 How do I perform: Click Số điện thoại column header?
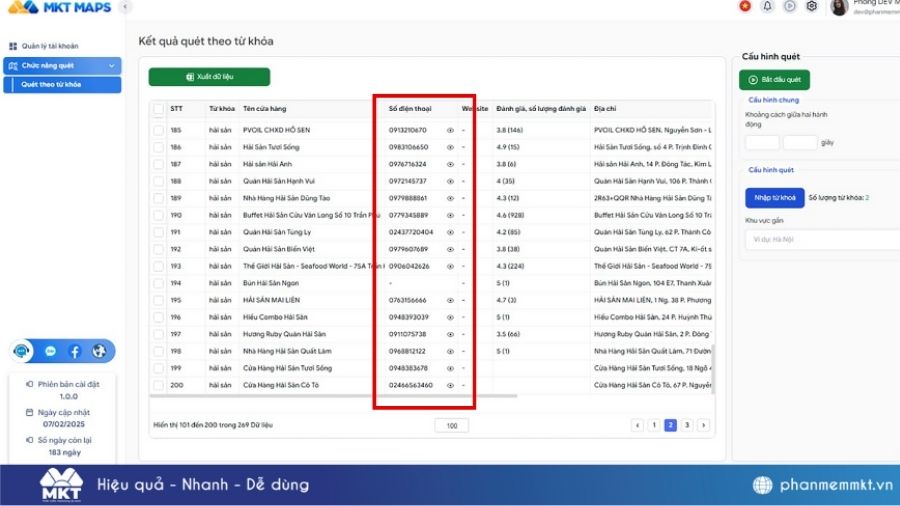pyautogui.click(x=410, y=109)
